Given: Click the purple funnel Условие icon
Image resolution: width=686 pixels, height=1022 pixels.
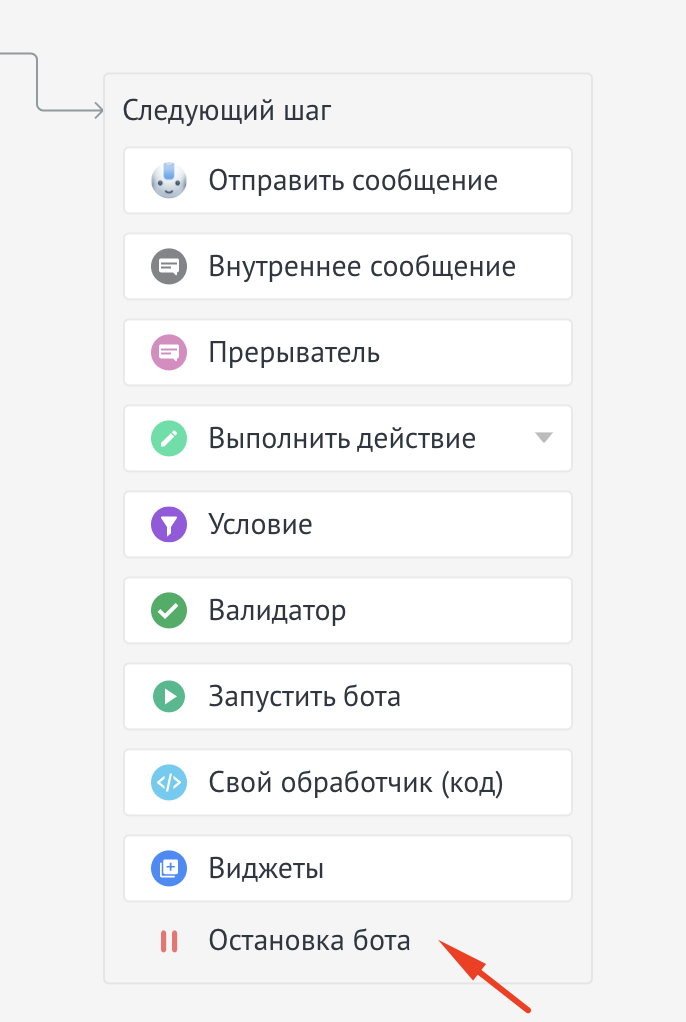Looking at the screenshot, I should coord(169,525).
